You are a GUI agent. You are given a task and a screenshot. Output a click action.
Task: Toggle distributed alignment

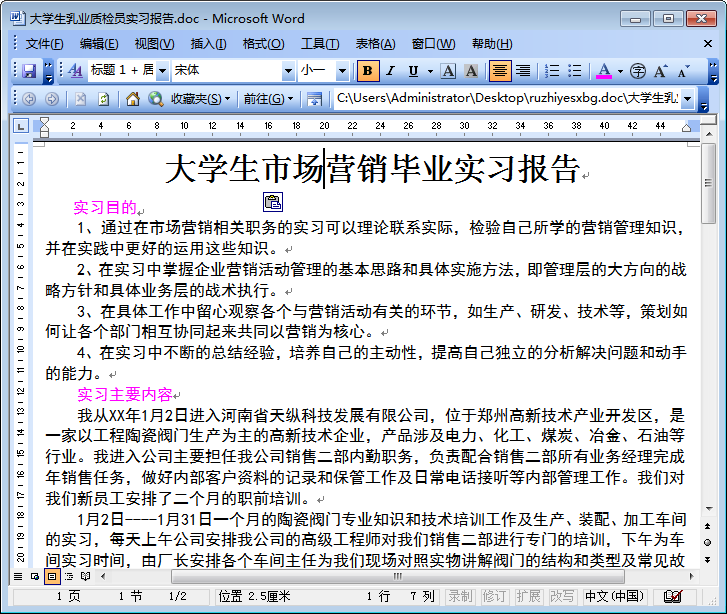523,71
